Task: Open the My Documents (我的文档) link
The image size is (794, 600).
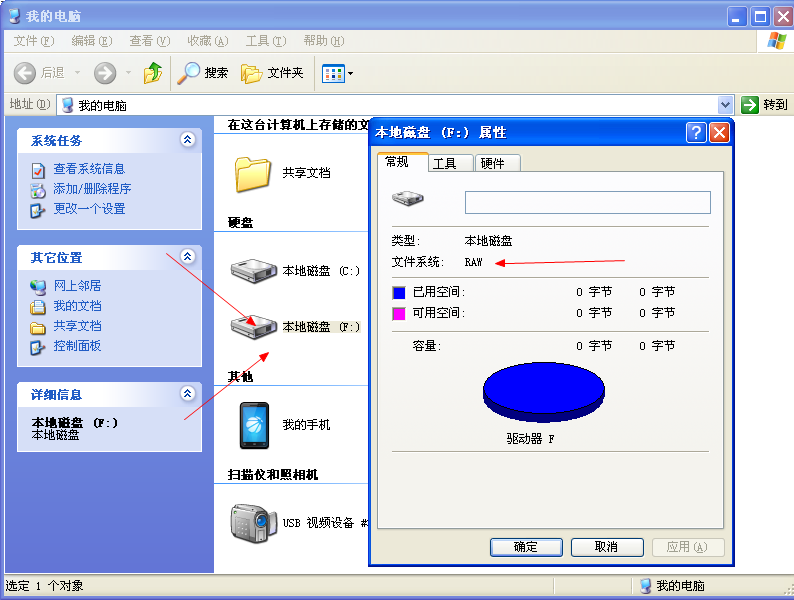Action: 77,306
